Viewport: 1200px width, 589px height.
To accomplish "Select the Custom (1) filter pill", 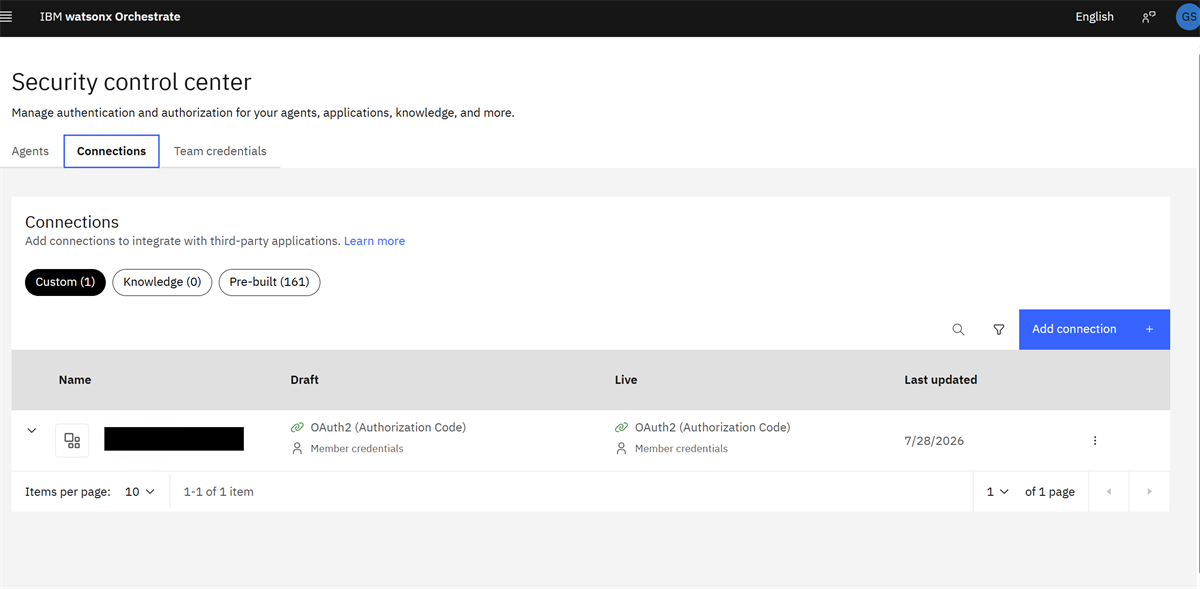I will click(x=65, y=282).
